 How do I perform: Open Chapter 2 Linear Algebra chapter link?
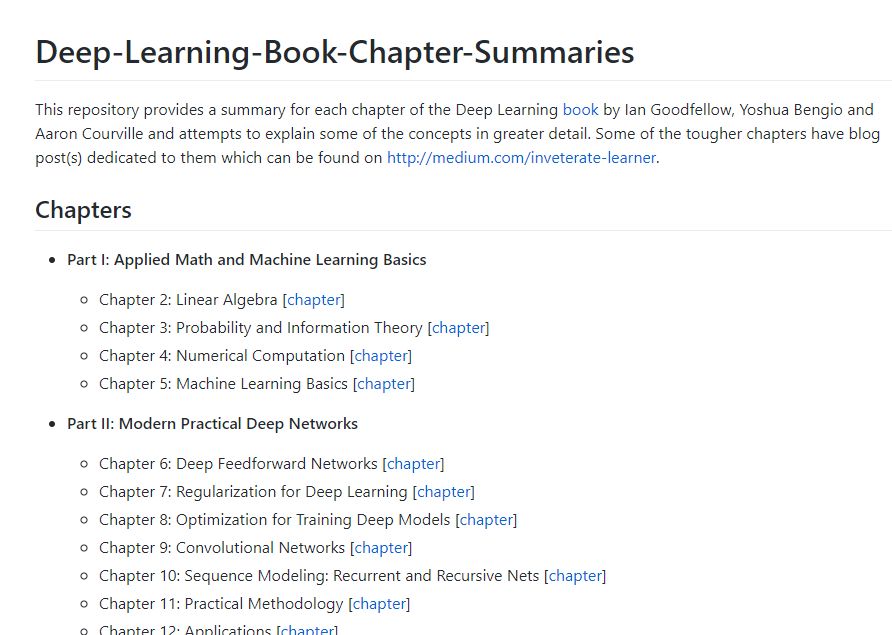314,299
